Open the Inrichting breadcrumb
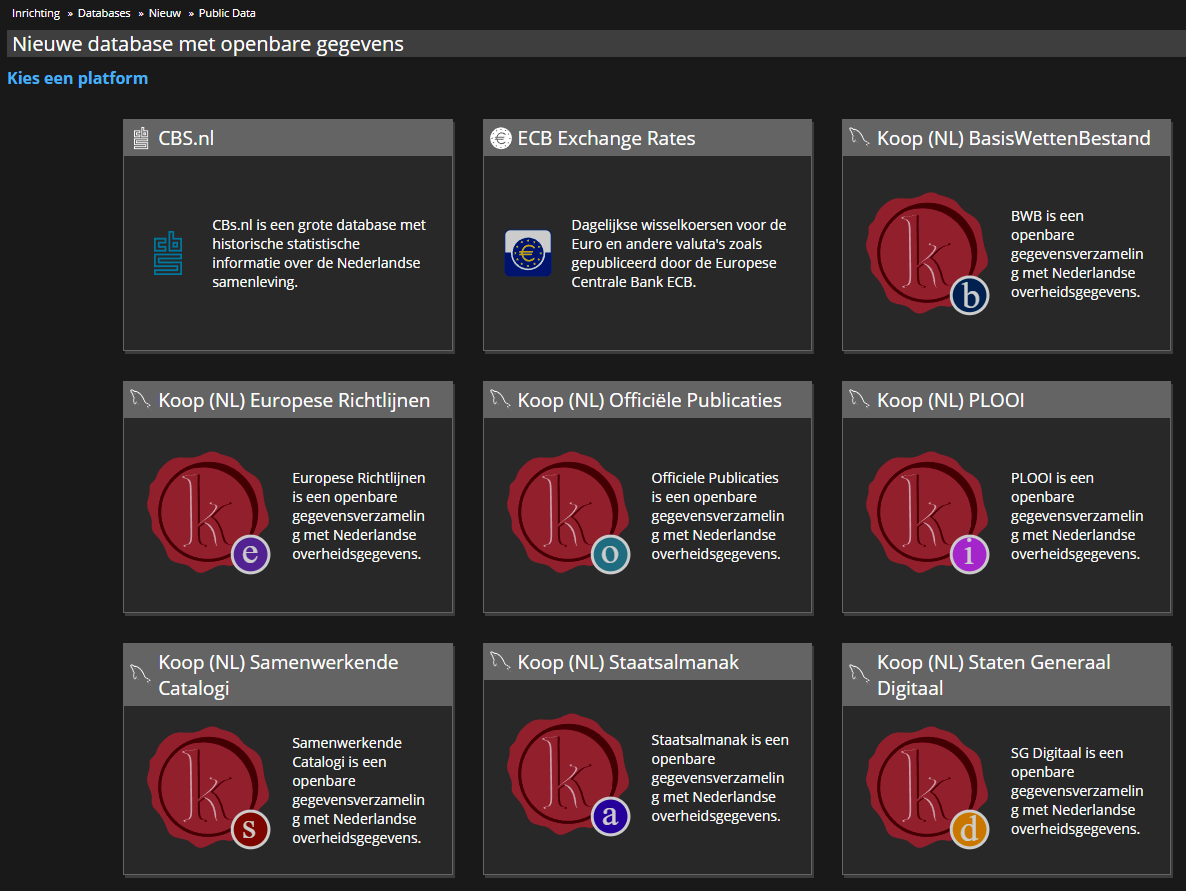 (36, 13)
